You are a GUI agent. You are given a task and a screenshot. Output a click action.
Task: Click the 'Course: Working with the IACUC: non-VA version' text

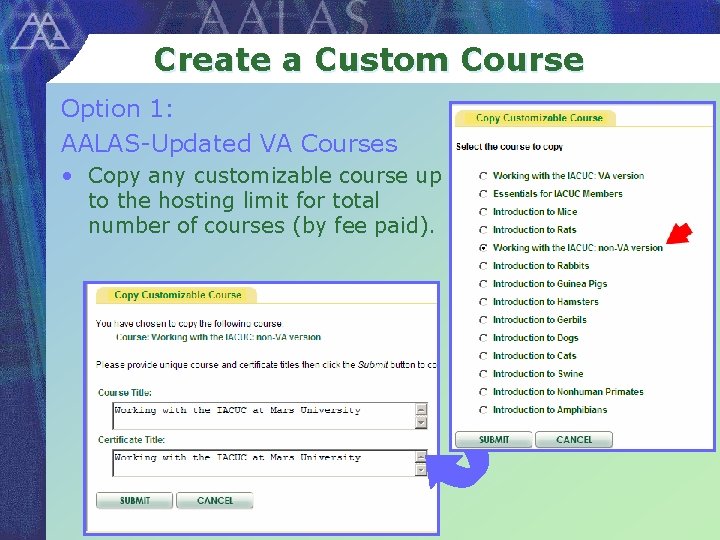[219, 337]
